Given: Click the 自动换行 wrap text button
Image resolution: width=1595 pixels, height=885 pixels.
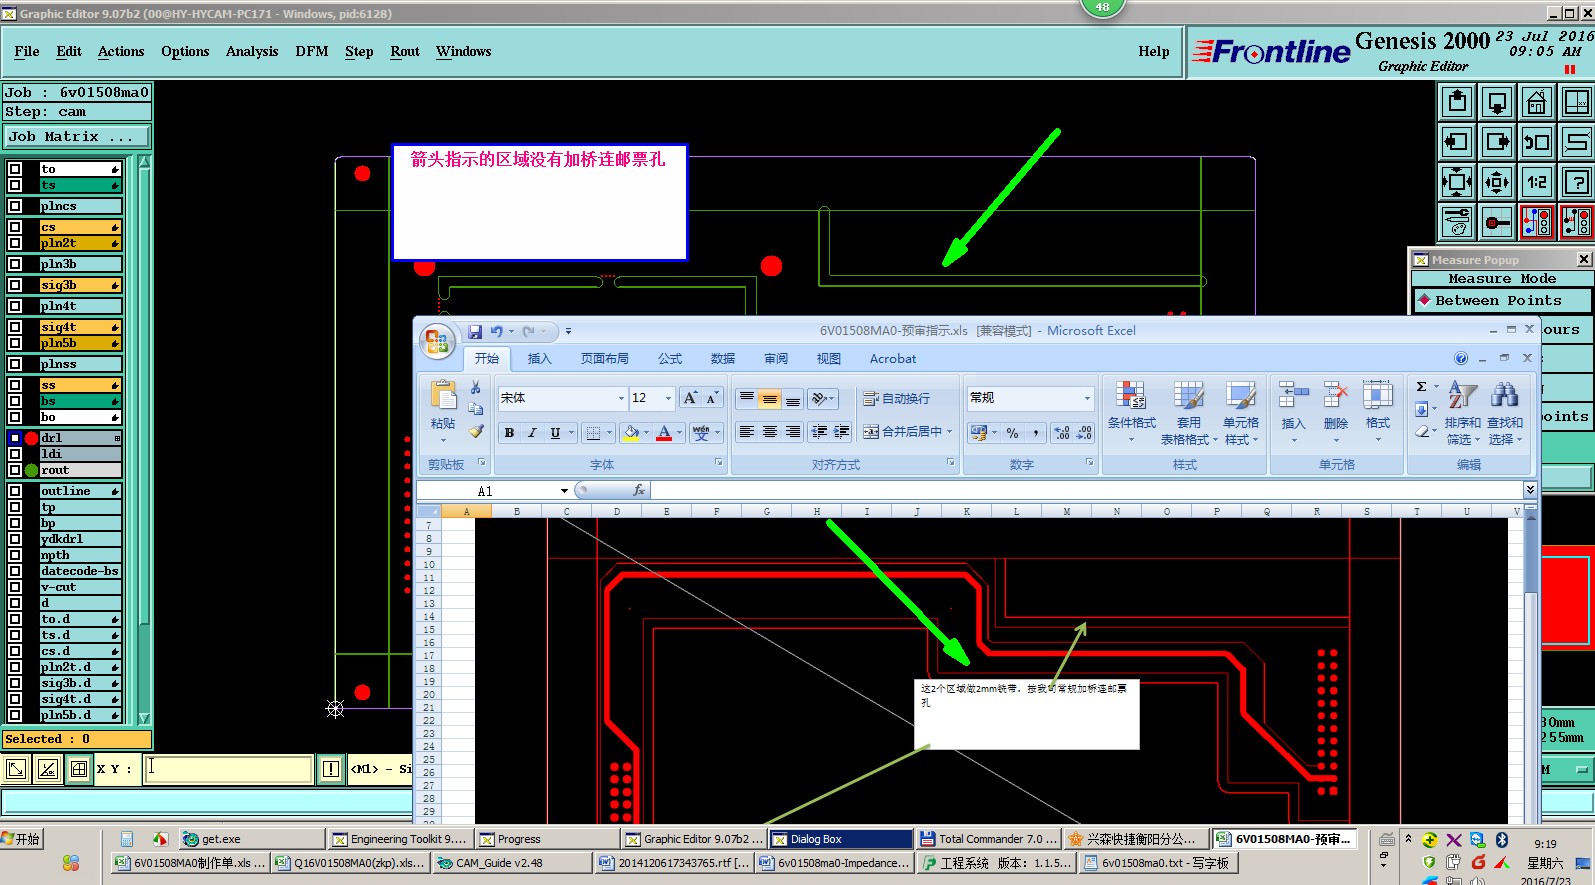Looking at the screenshot, I should coord(897,399).
